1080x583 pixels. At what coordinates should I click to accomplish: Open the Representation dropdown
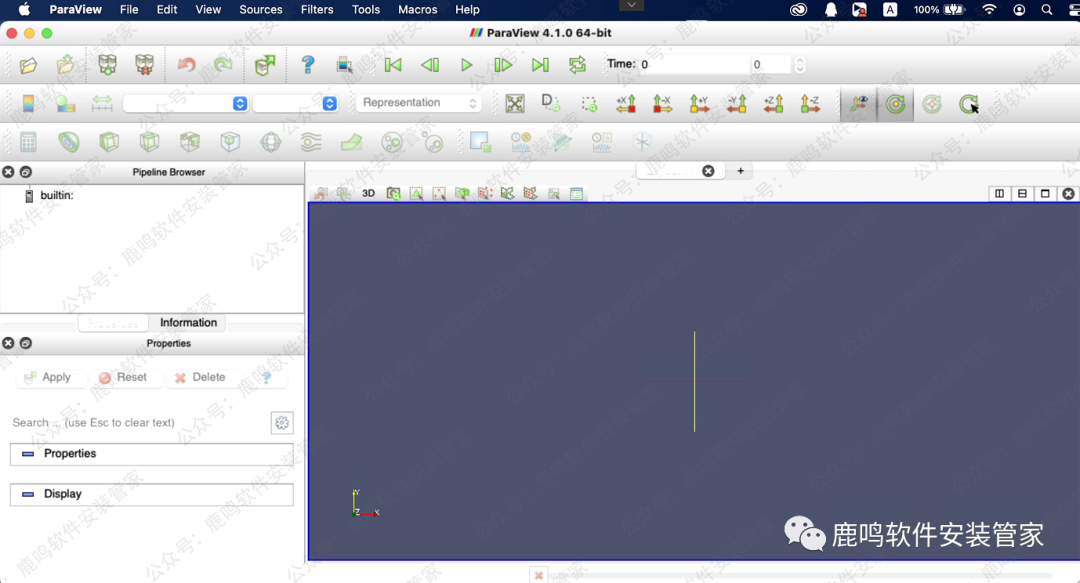point(419,103)
